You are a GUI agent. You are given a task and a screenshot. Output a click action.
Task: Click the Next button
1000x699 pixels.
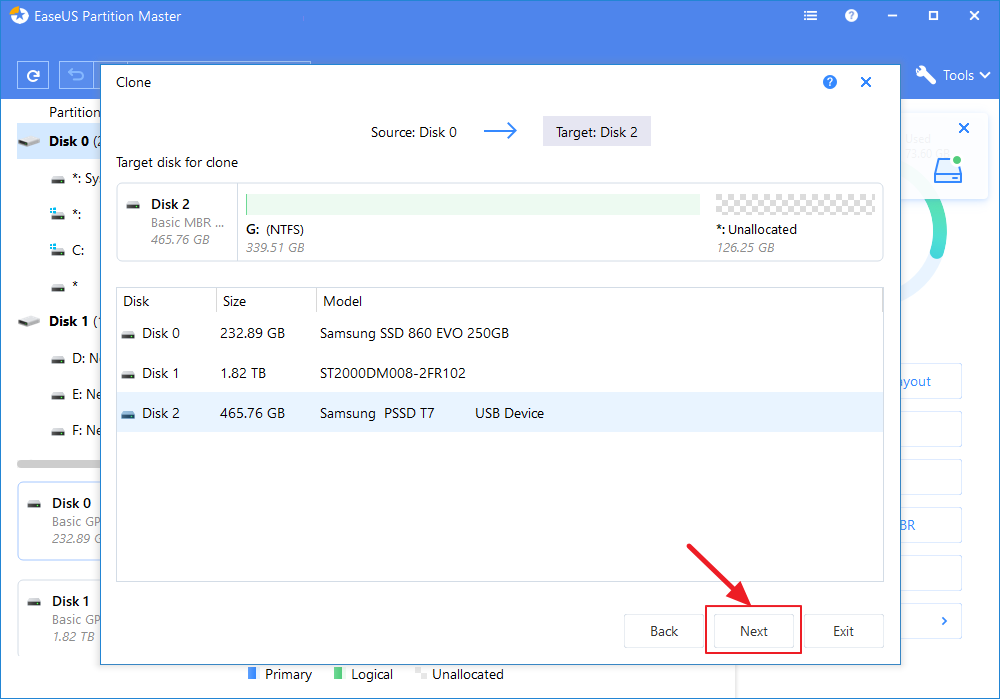click(x=753, y=630)
